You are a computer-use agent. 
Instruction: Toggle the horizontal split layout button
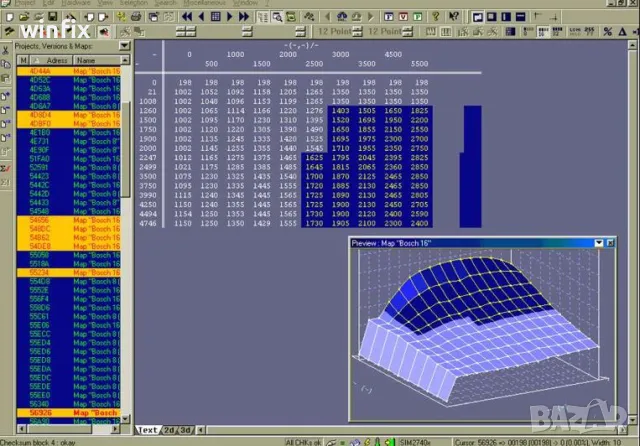pyautogui.click(x=520, y=17)
